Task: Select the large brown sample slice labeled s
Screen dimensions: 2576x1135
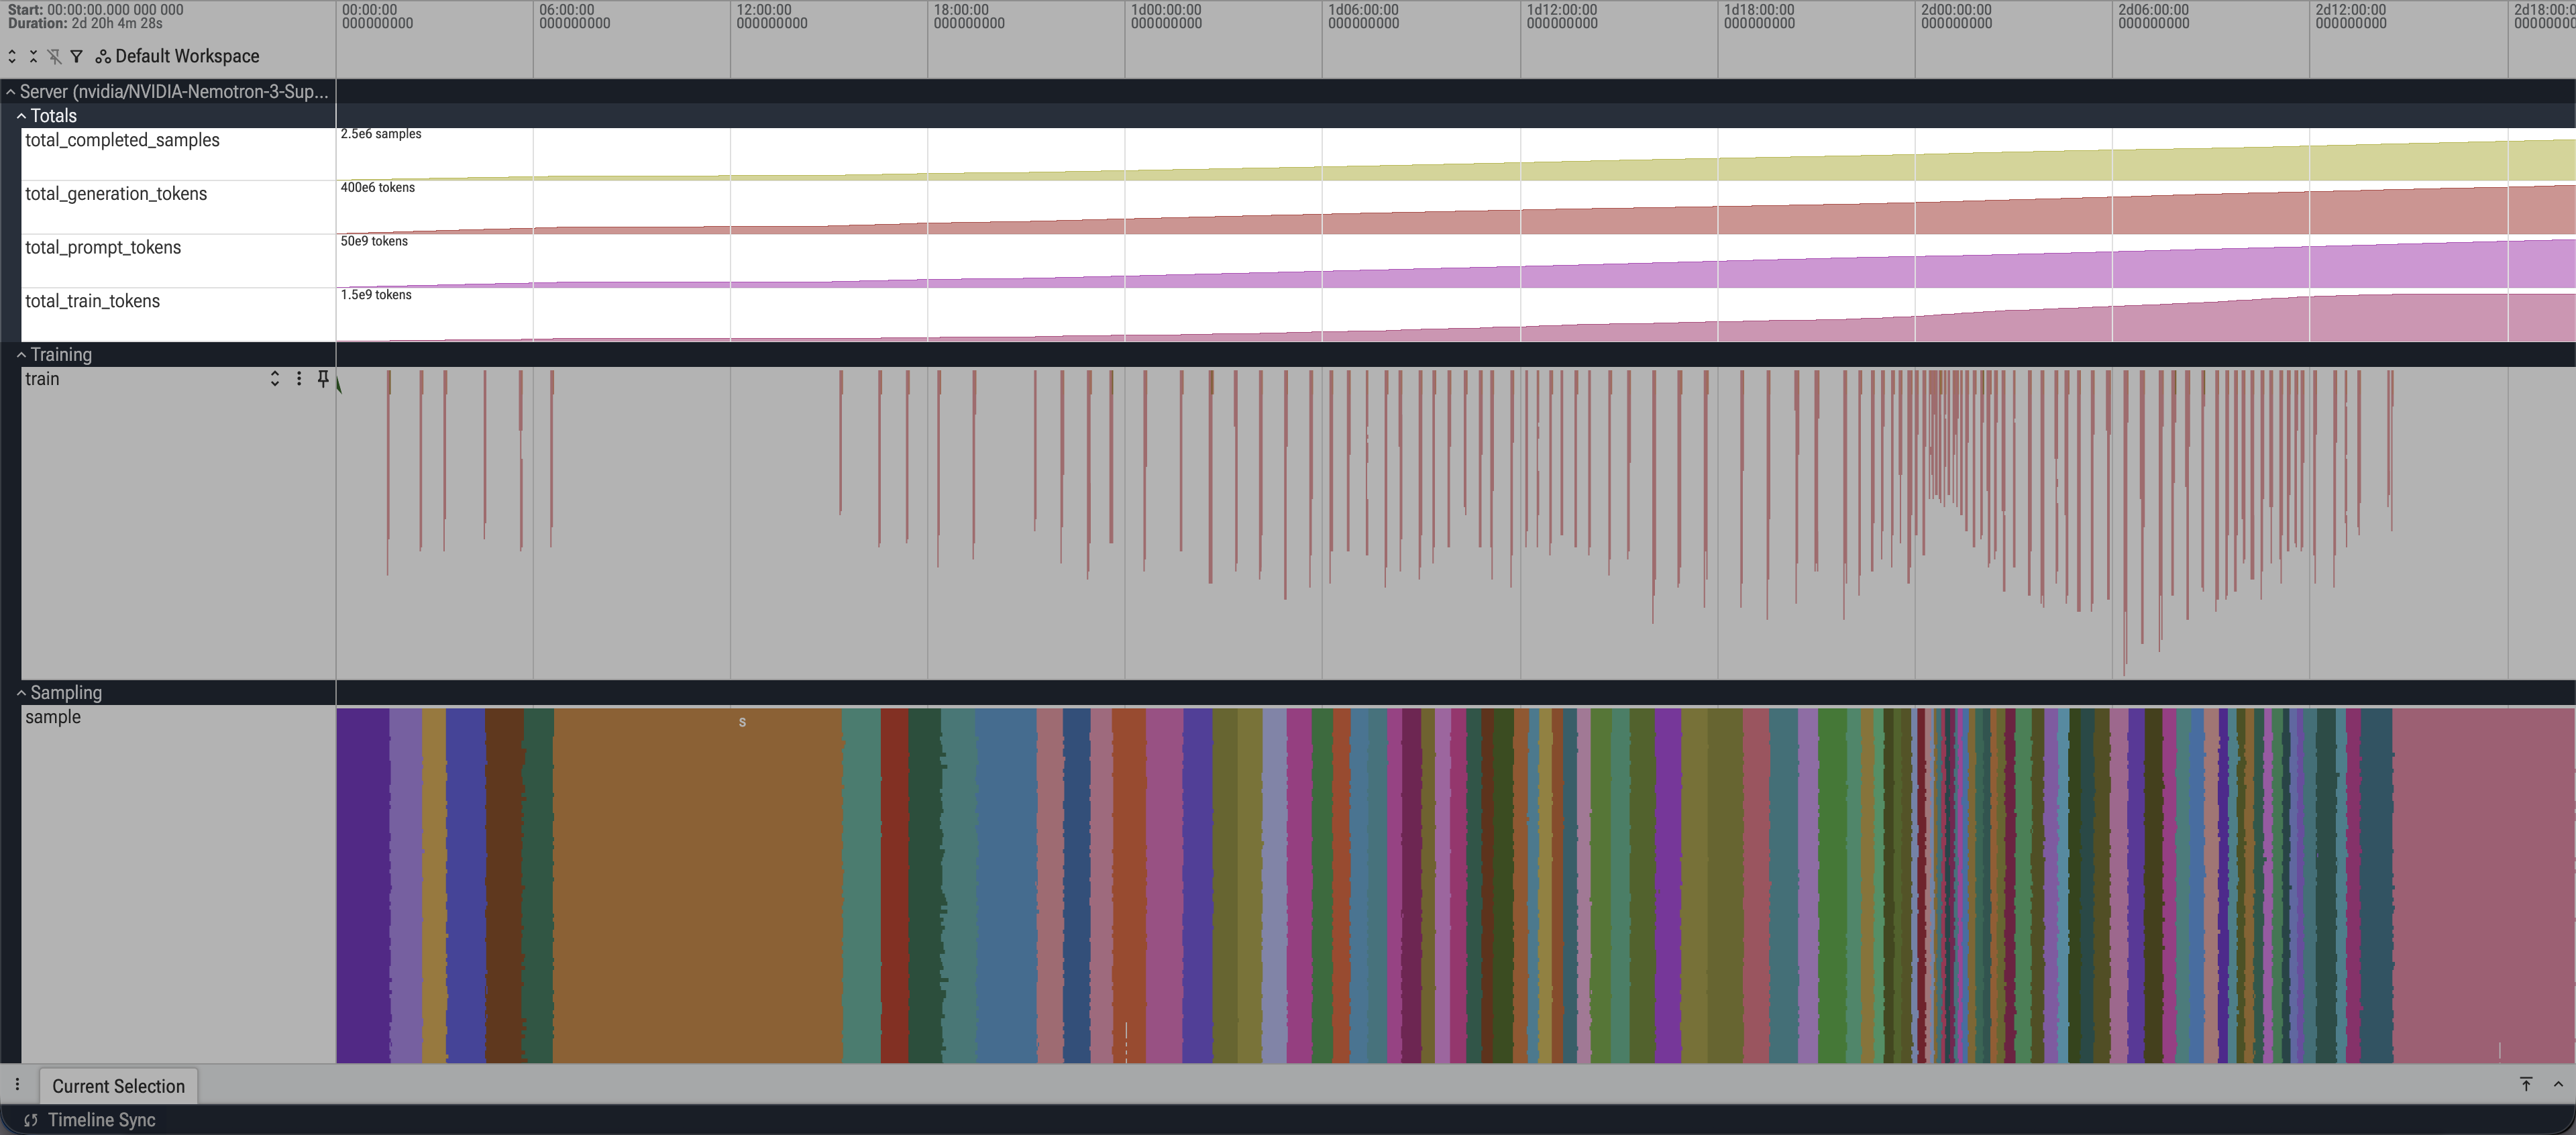Action: coord(697,885)
